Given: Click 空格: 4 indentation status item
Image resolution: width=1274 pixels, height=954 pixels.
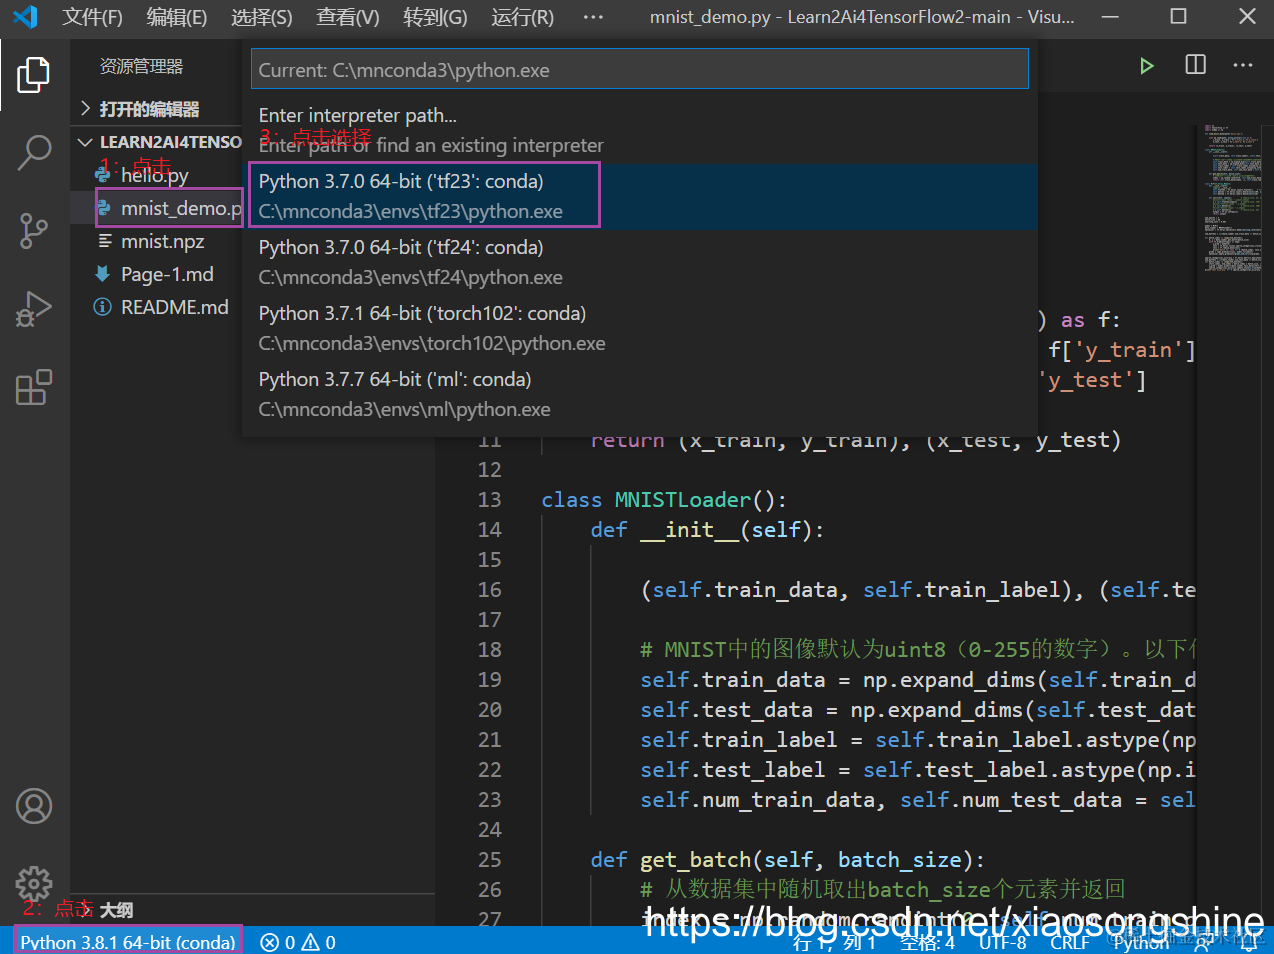Looking at the screenshot, I should (x=927, y=942).
